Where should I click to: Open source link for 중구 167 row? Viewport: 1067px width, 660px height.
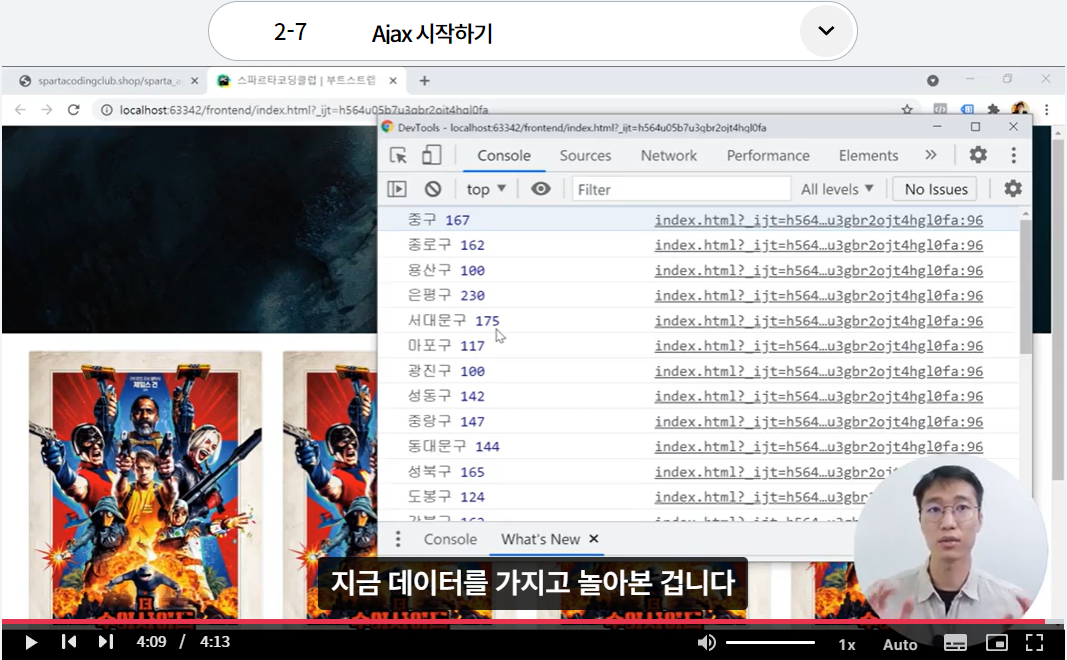coord(819,220)
